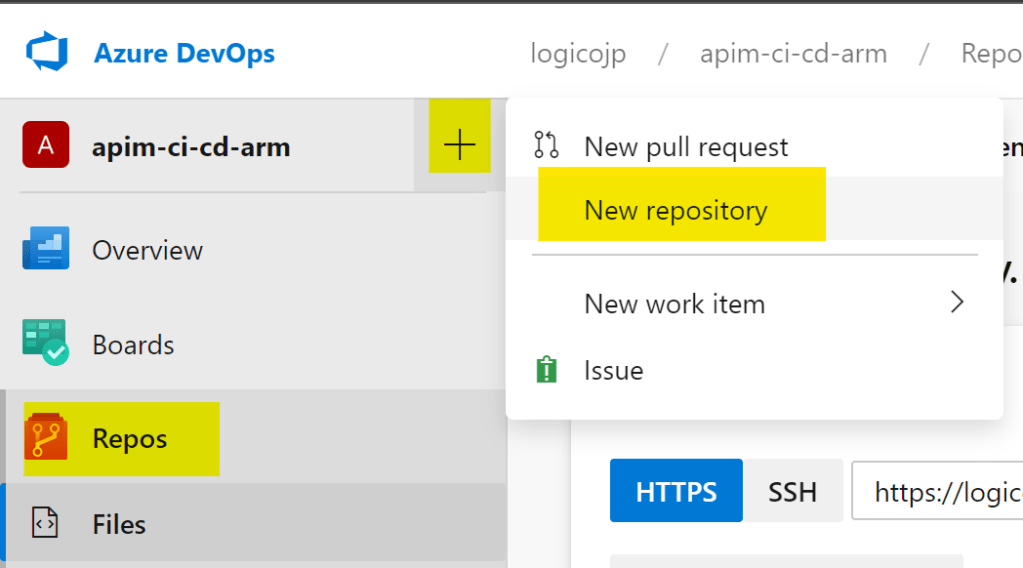Expand the New work item chevron arrow

tap(957, 302)
